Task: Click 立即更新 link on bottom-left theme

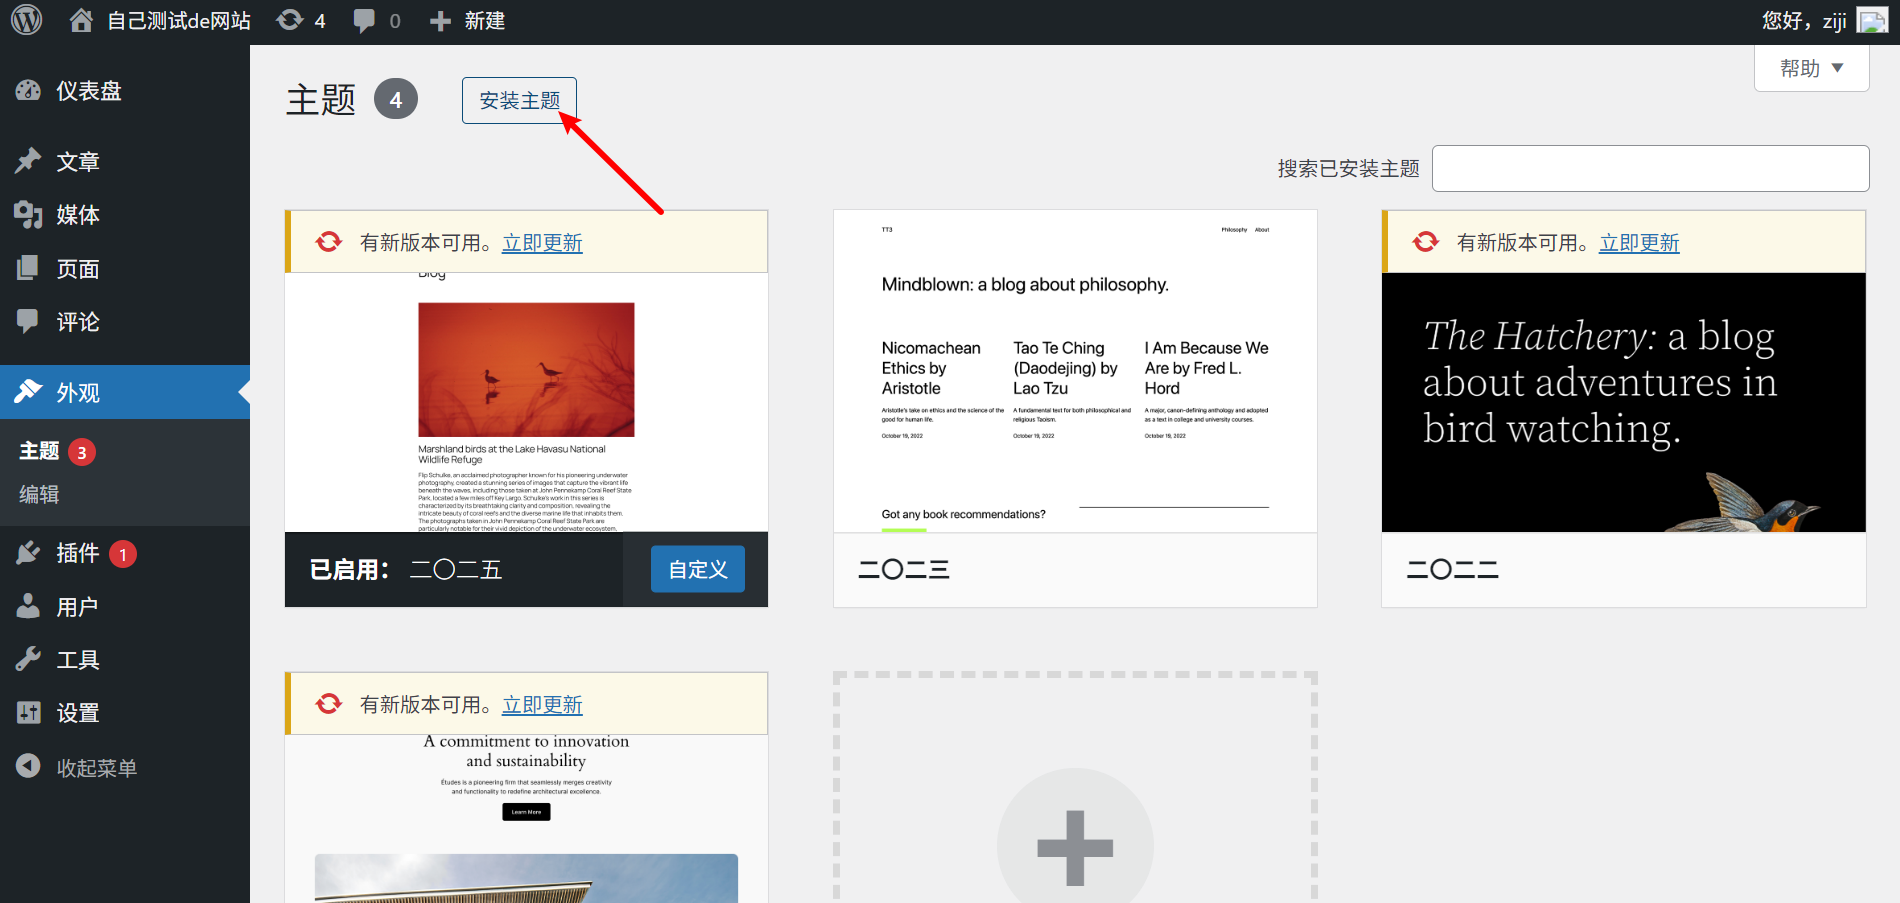Action: pos(542,705)
